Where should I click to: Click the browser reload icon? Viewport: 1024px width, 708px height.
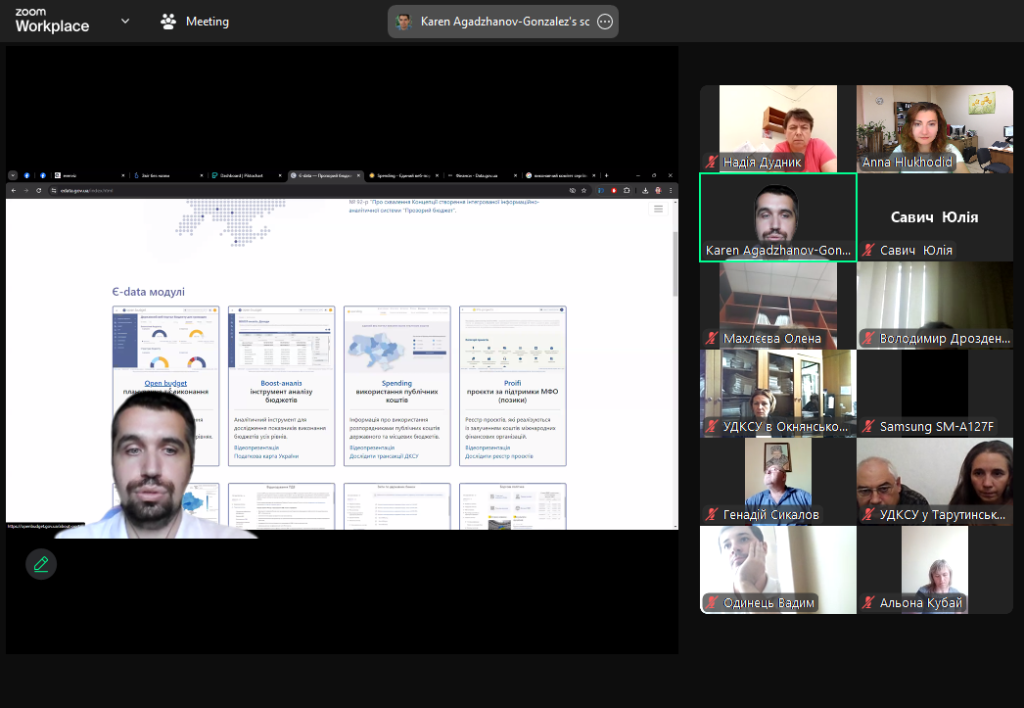pyautogui.click(x=39, y=190)
